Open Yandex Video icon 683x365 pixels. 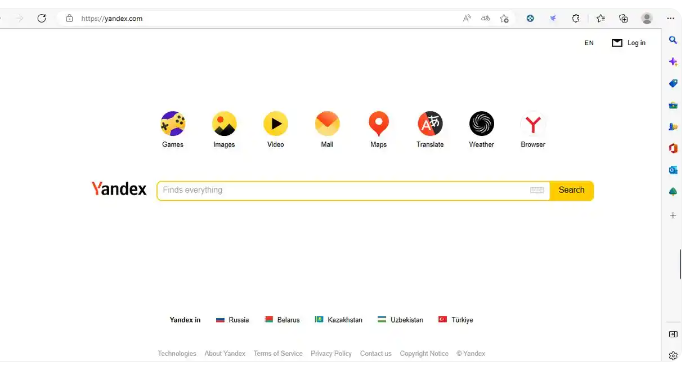pos(276,123)
